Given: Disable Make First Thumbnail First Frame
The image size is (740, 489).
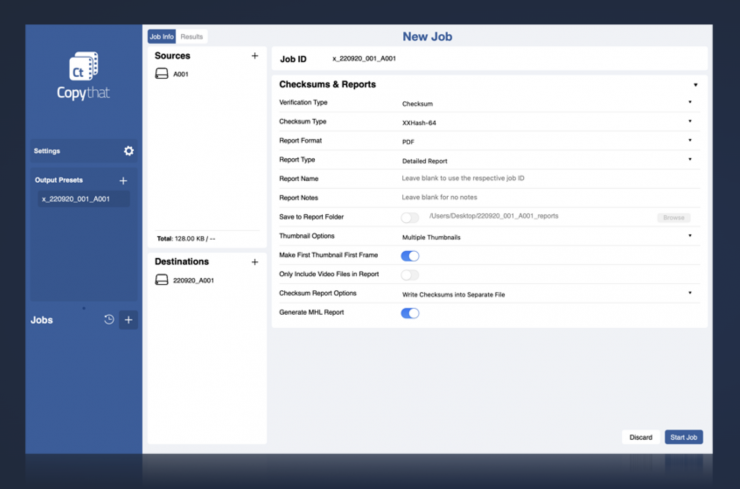Looking at the screenshot, I should (x=410, y=256).
